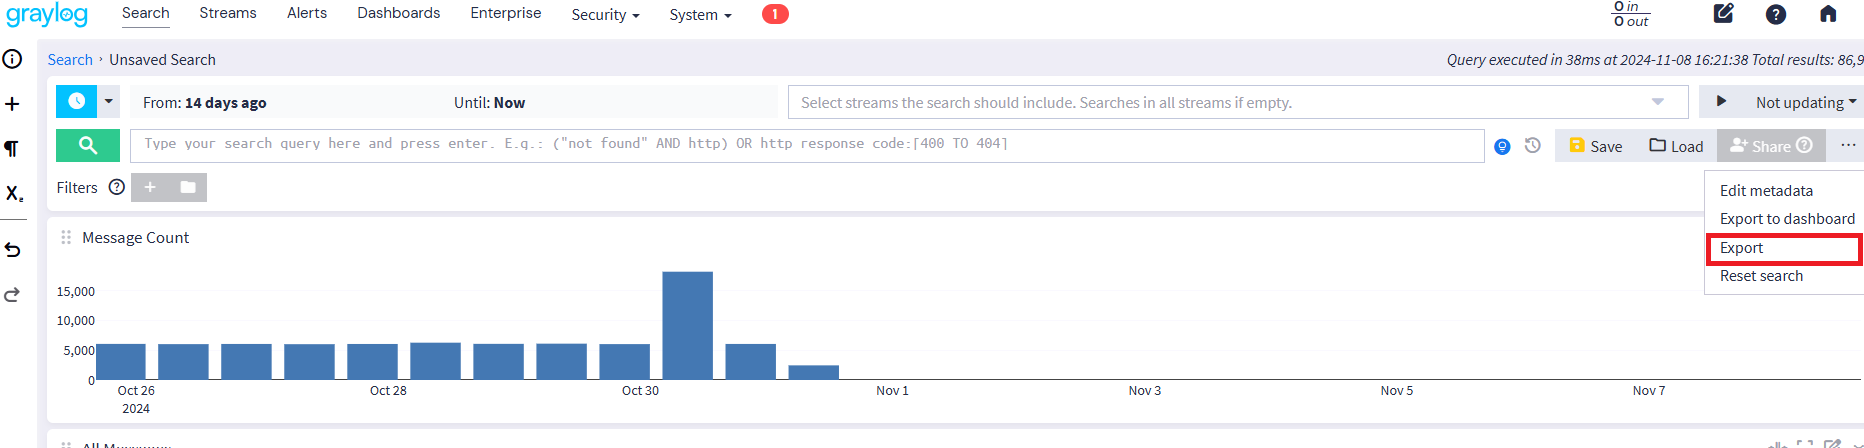Focus the search query input field
The height and width of the screenshot is (448, 1864).
coord(806,145)
